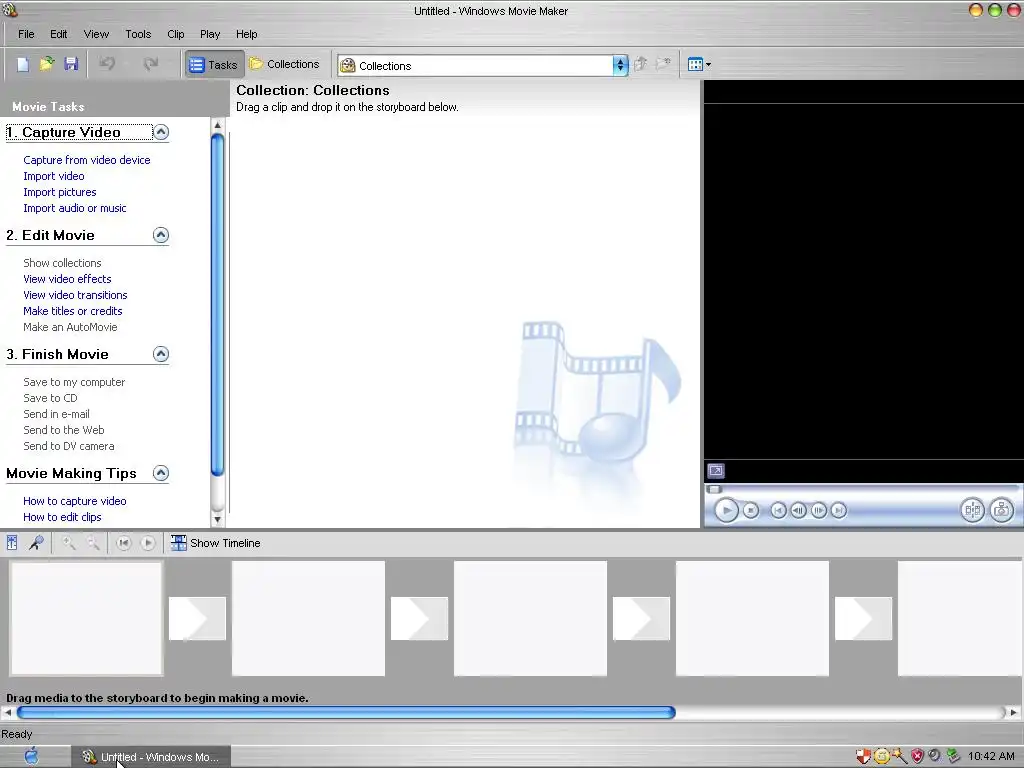This screenshot has height=768, width=1024.
Task: Click storyboard scrollbar left arrow
Action: point(8,712)
